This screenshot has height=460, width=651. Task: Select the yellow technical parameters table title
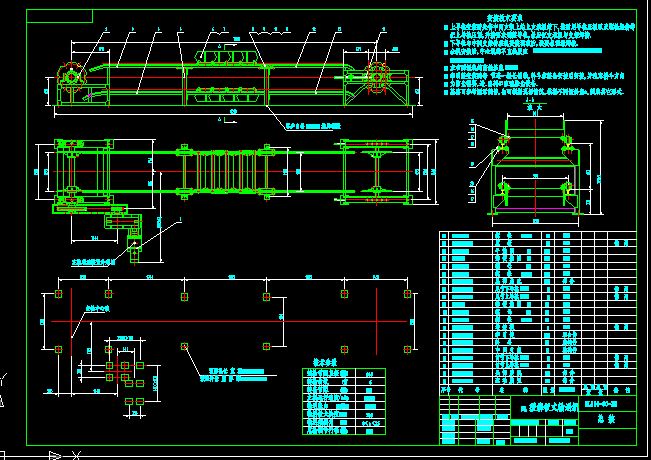pyautogui.click(x=325, y=363)
